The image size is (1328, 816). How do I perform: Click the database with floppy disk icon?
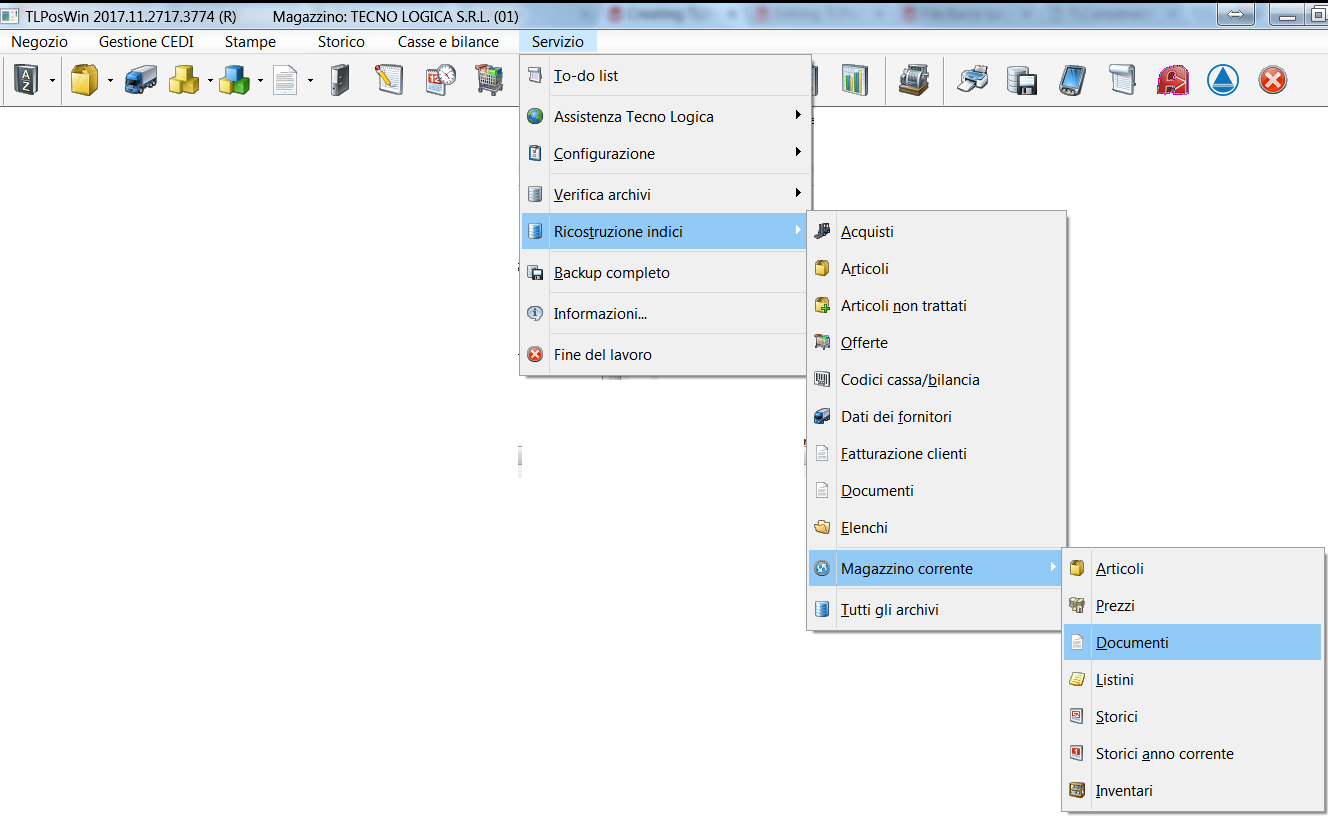1021,80
